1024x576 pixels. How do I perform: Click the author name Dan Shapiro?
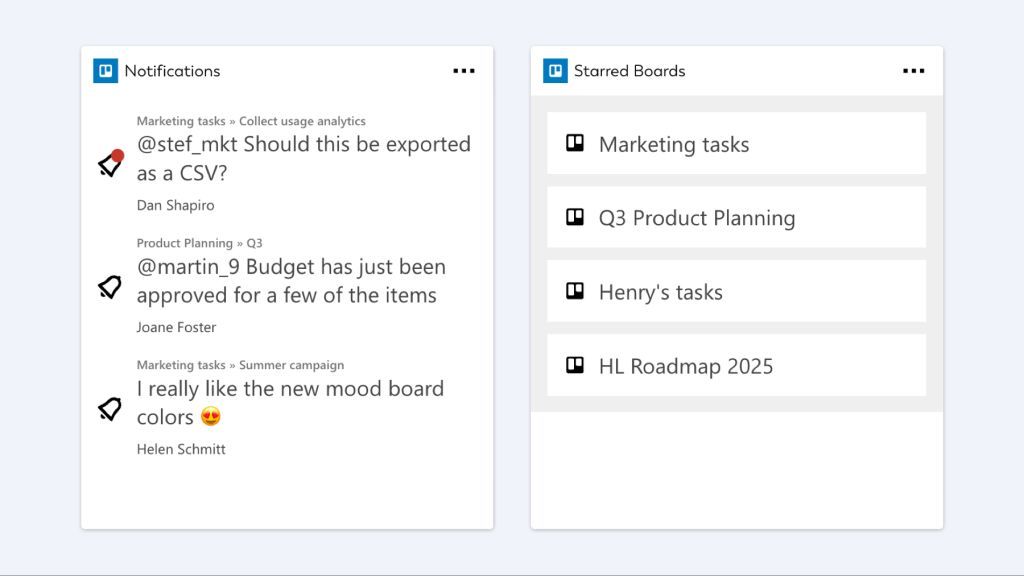175,205
